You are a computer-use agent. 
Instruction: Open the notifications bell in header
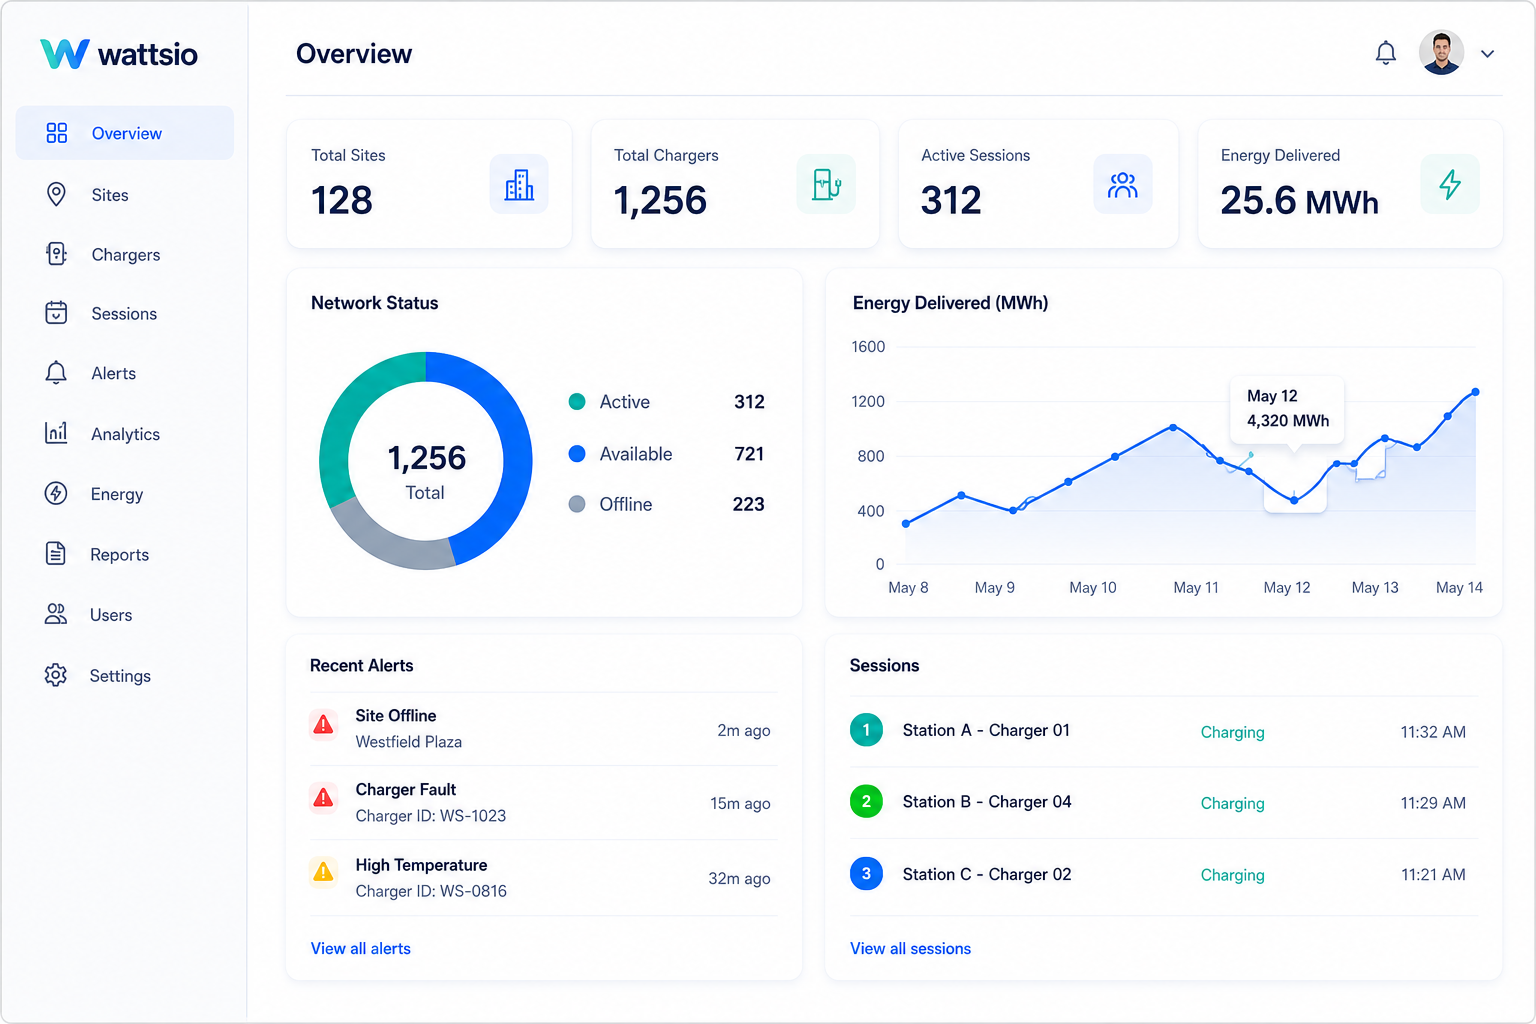point(1385,53)
